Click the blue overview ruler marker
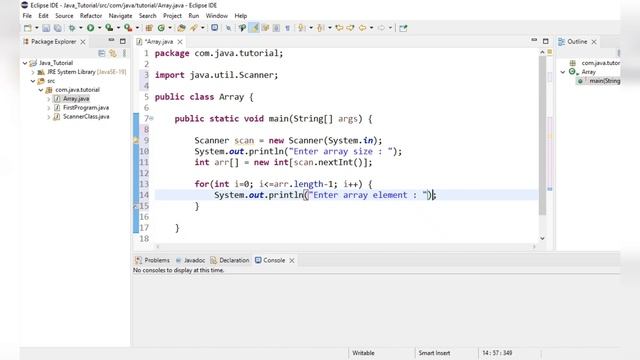This screenshot has width=640, height=360. [x=550, y=189]
